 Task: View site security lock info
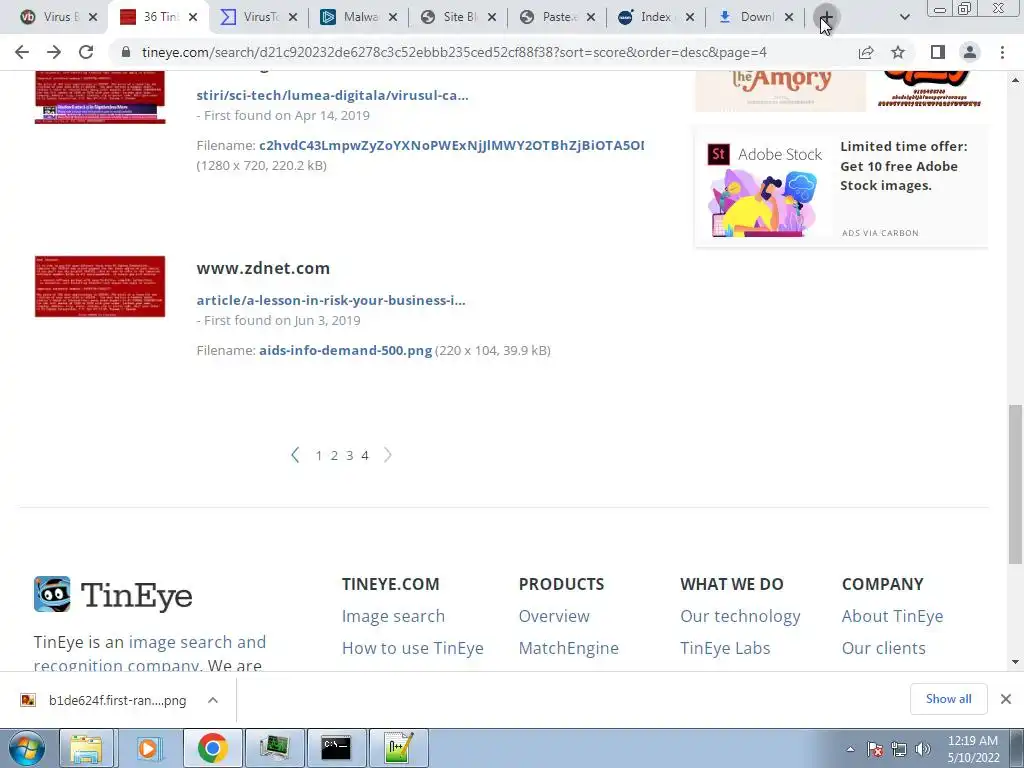126,52
